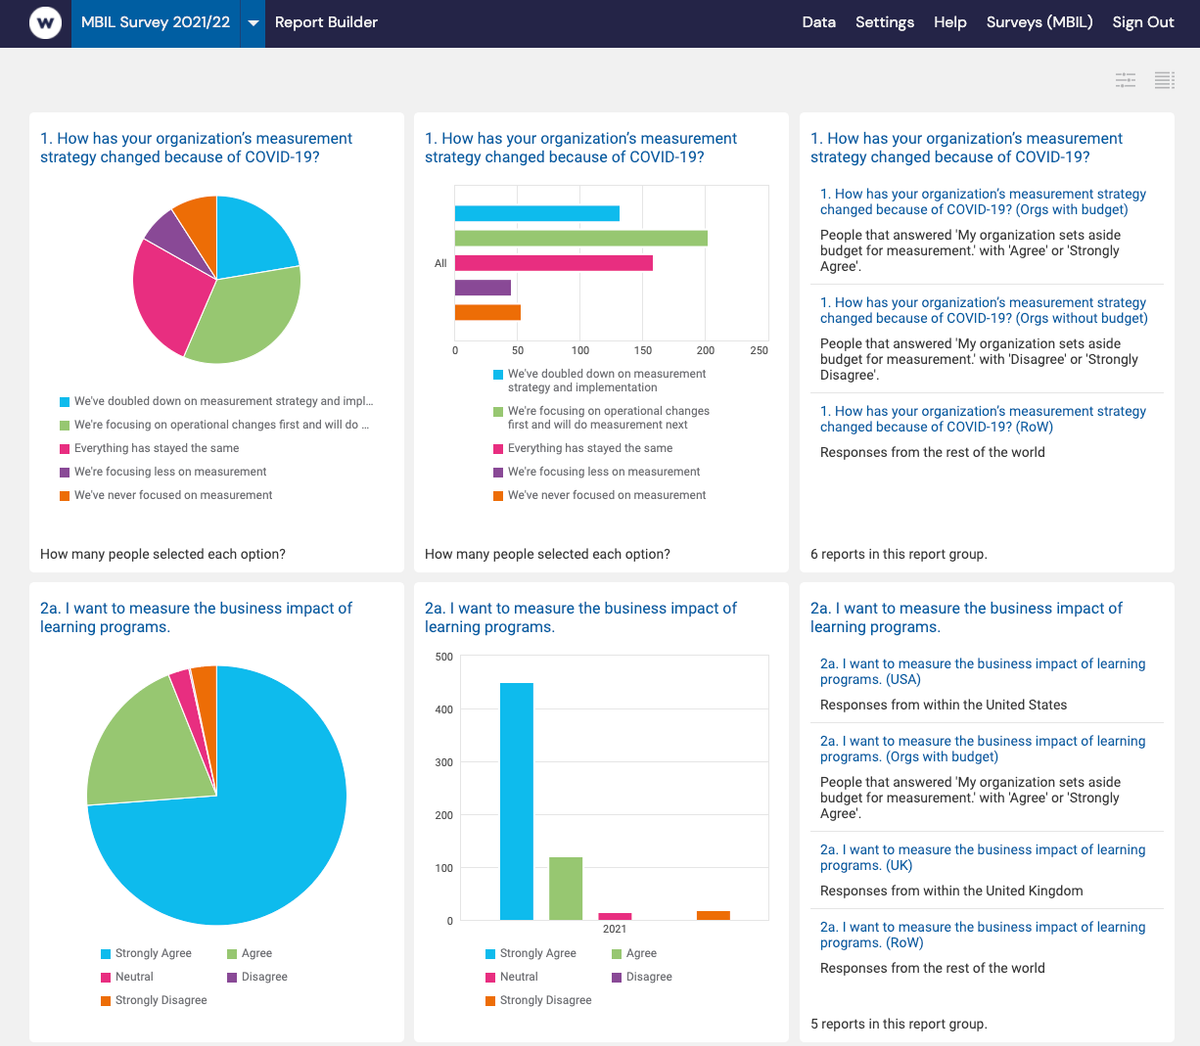Expand the survey dropdown arrow beside MBIL Survey 2021/22
This screenshot has width=1200, height=1046.
(x=253, y=23)
